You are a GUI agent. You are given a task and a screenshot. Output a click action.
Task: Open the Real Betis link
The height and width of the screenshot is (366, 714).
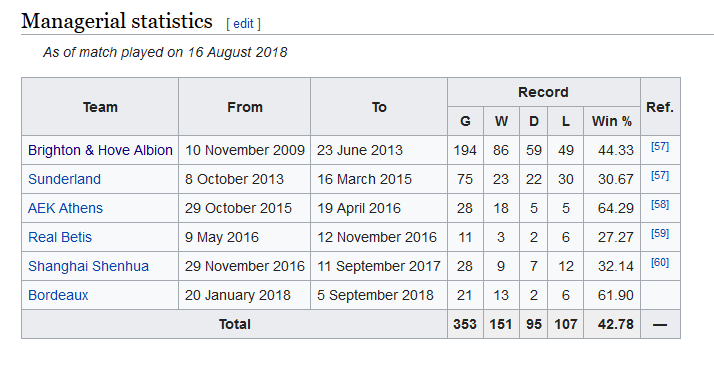pos(60,237)
